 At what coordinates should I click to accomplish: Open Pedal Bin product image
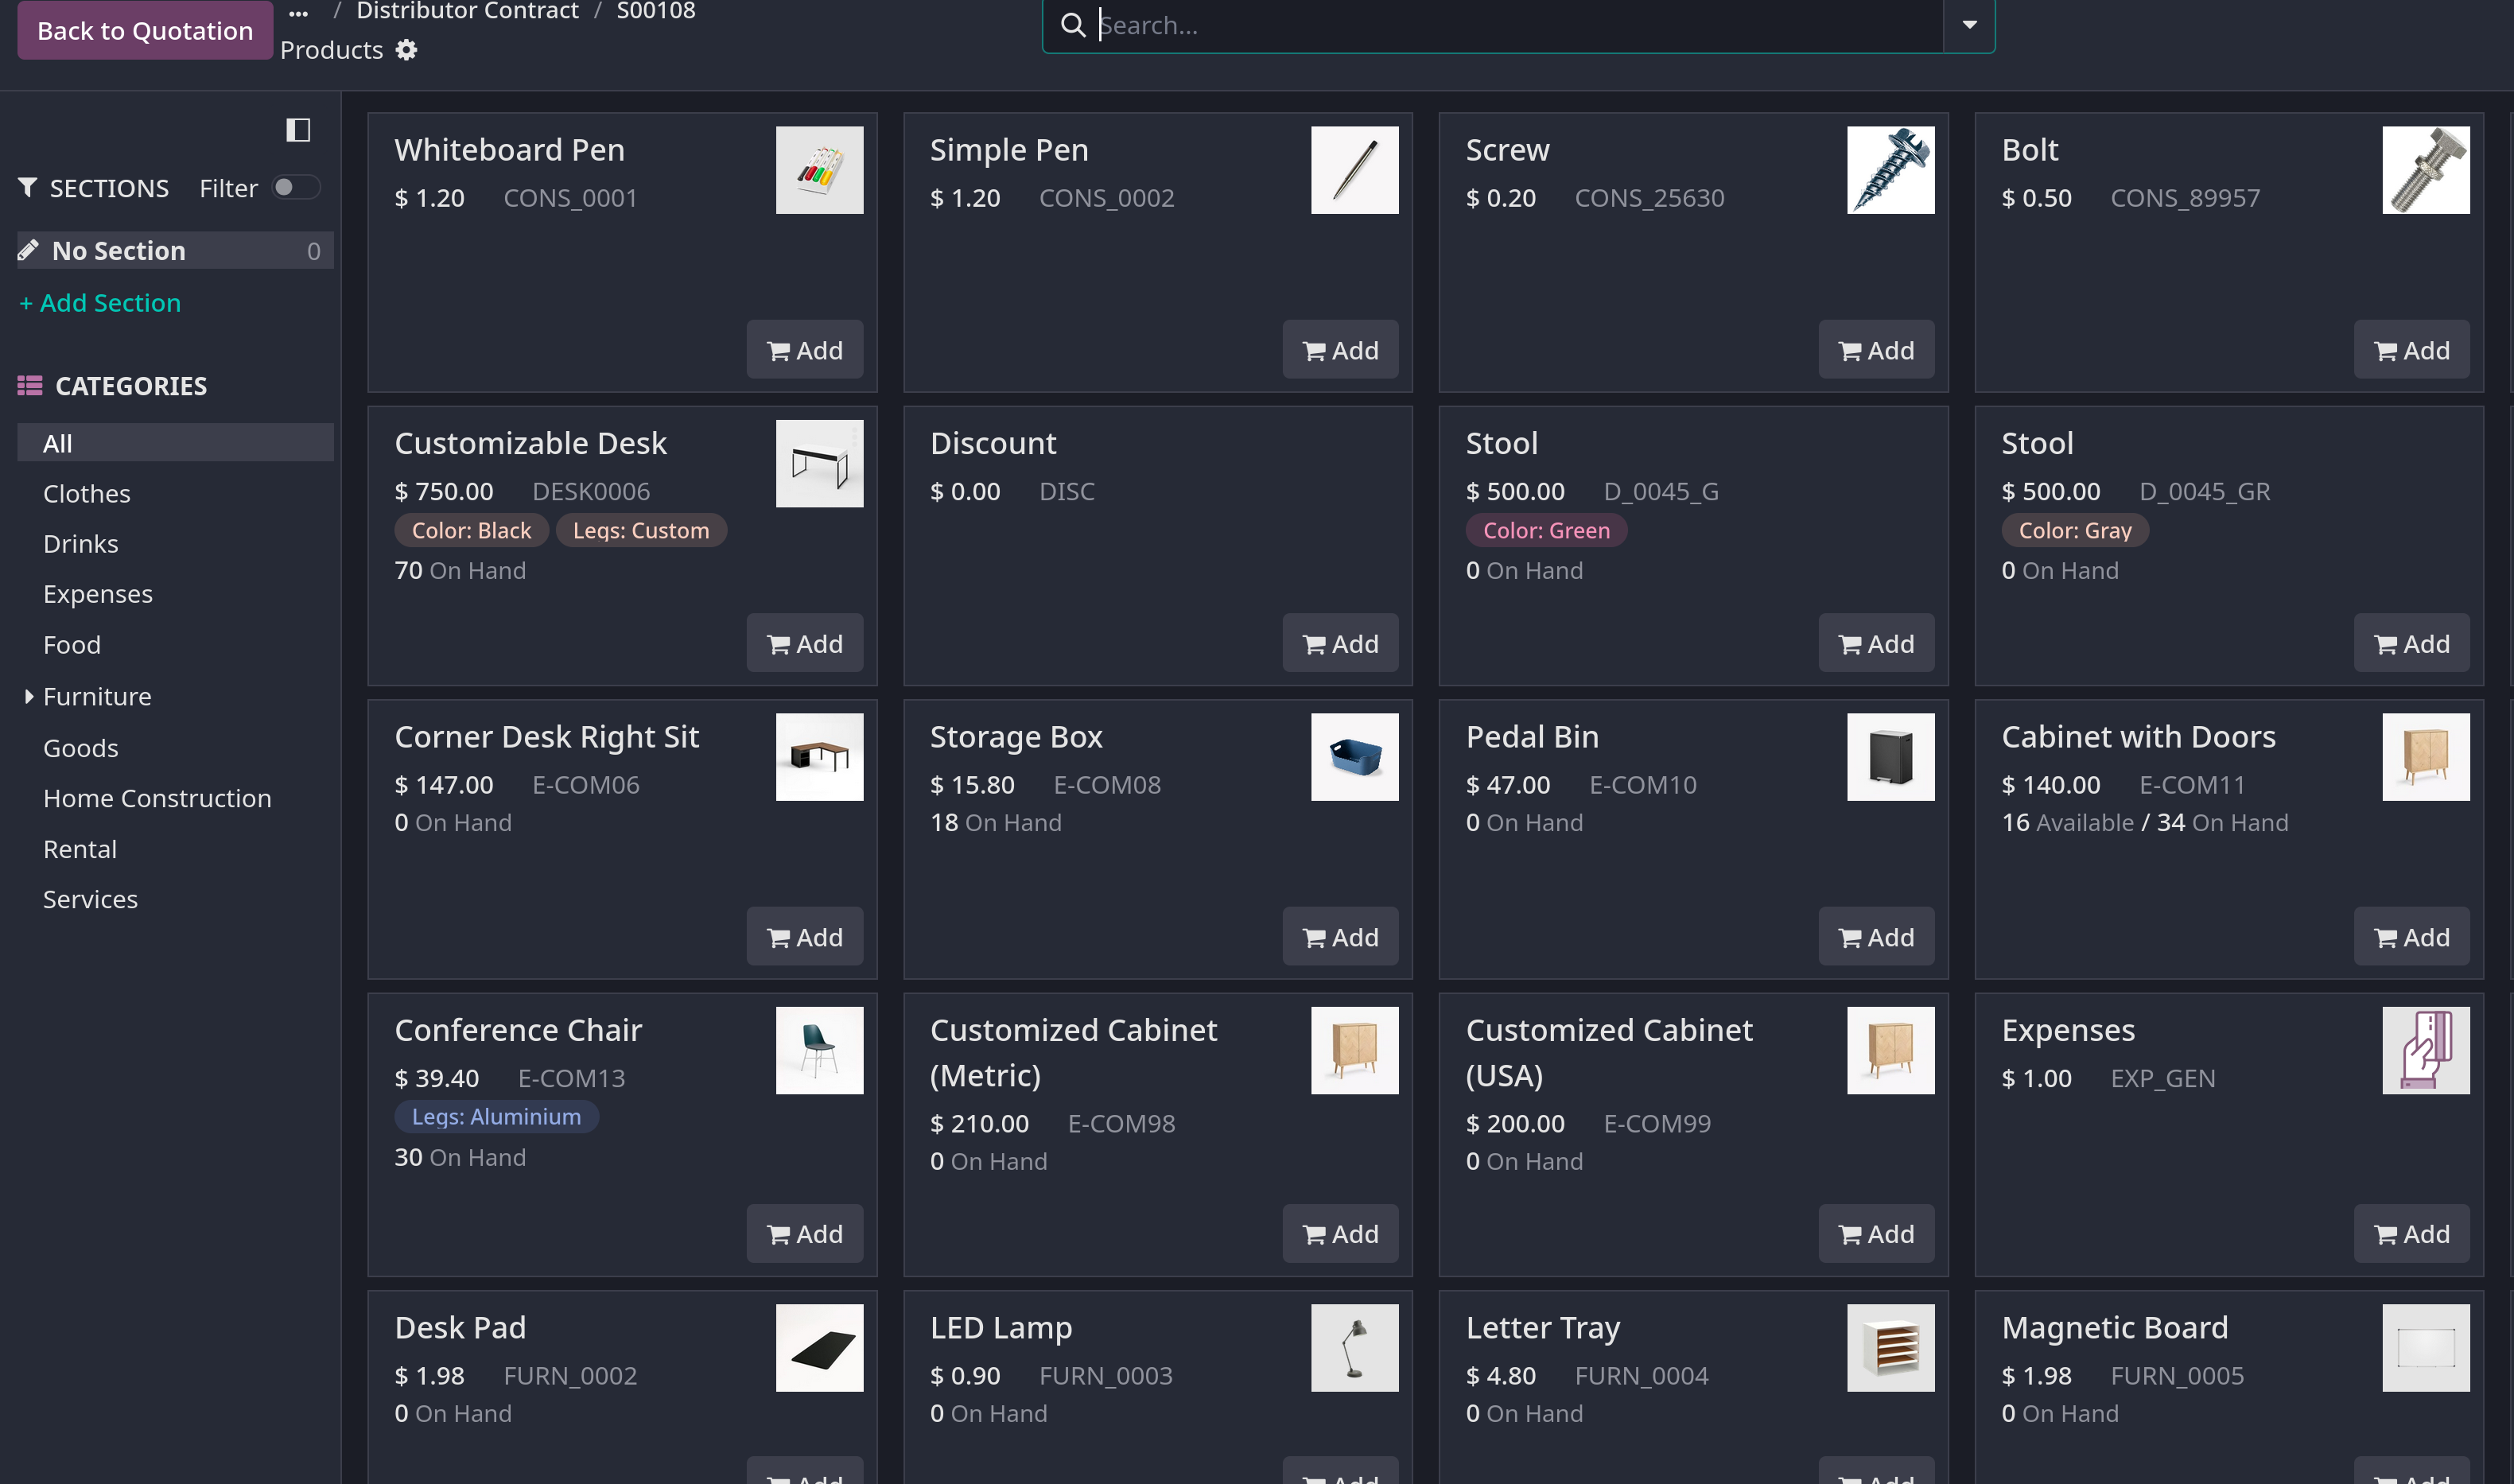pyautogui.click(x=1890, y=757)
